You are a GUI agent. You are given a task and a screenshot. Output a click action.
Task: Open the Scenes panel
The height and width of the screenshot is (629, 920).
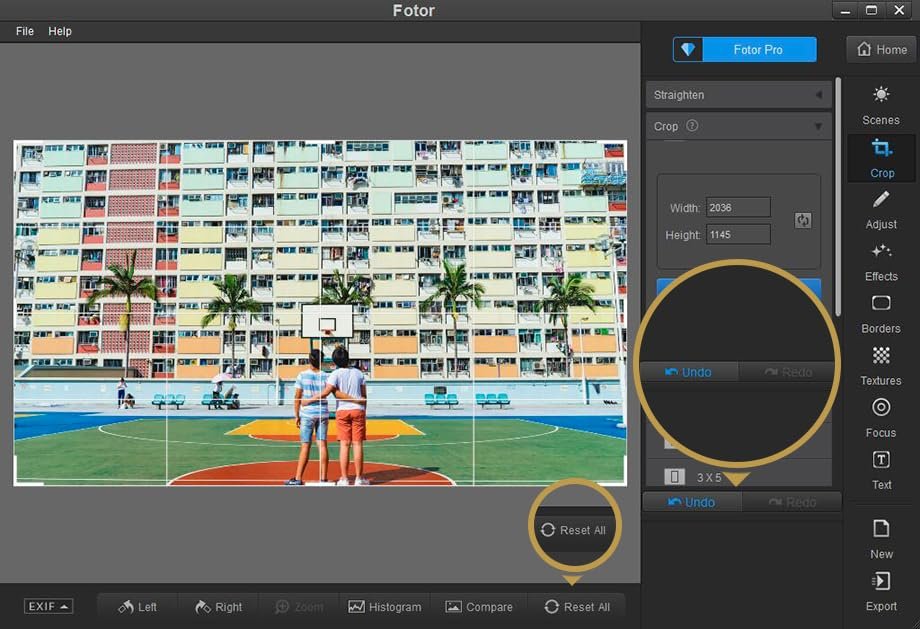point(881,106)
